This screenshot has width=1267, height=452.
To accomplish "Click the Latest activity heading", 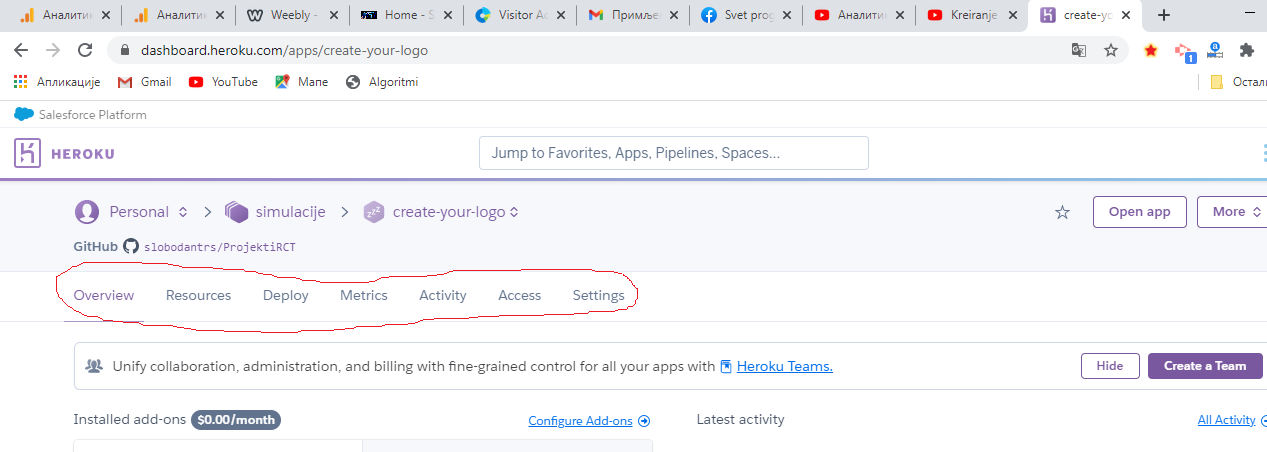I will pos(741,419).
